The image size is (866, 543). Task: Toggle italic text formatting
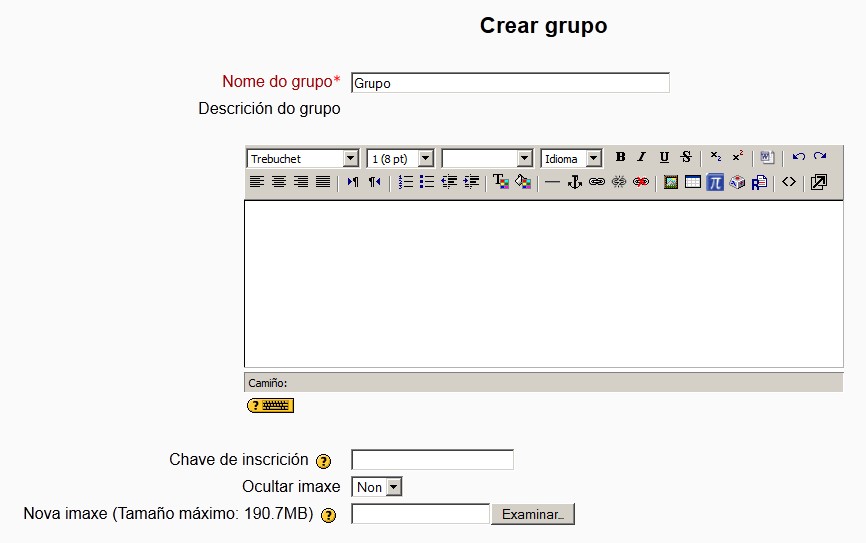coord(641,158)
